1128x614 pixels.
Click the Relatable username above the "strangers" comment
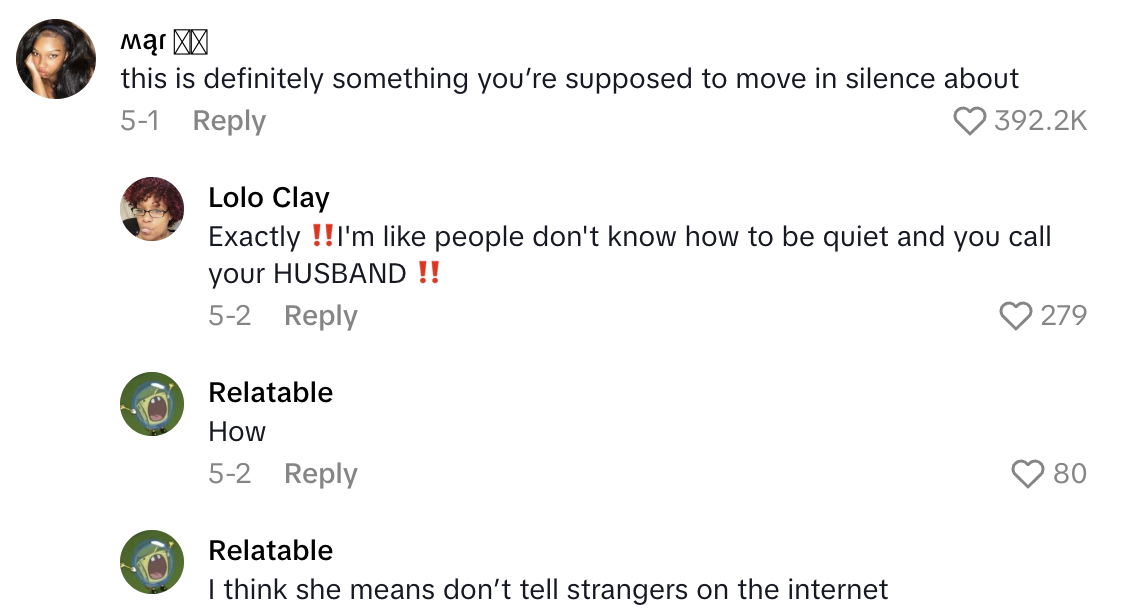270,550
